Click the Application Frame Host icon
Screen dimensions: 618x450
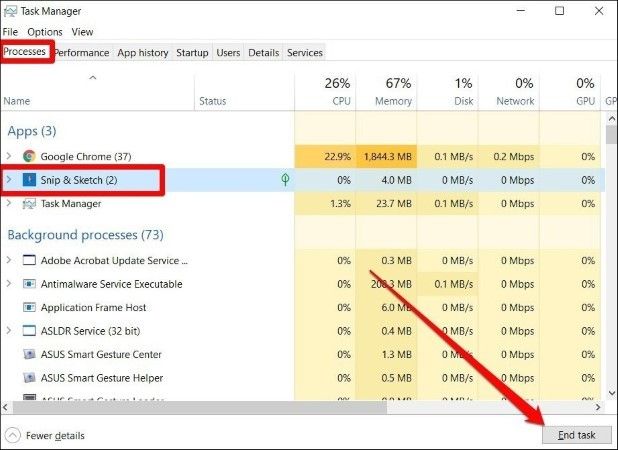click(x=29, y=307)
